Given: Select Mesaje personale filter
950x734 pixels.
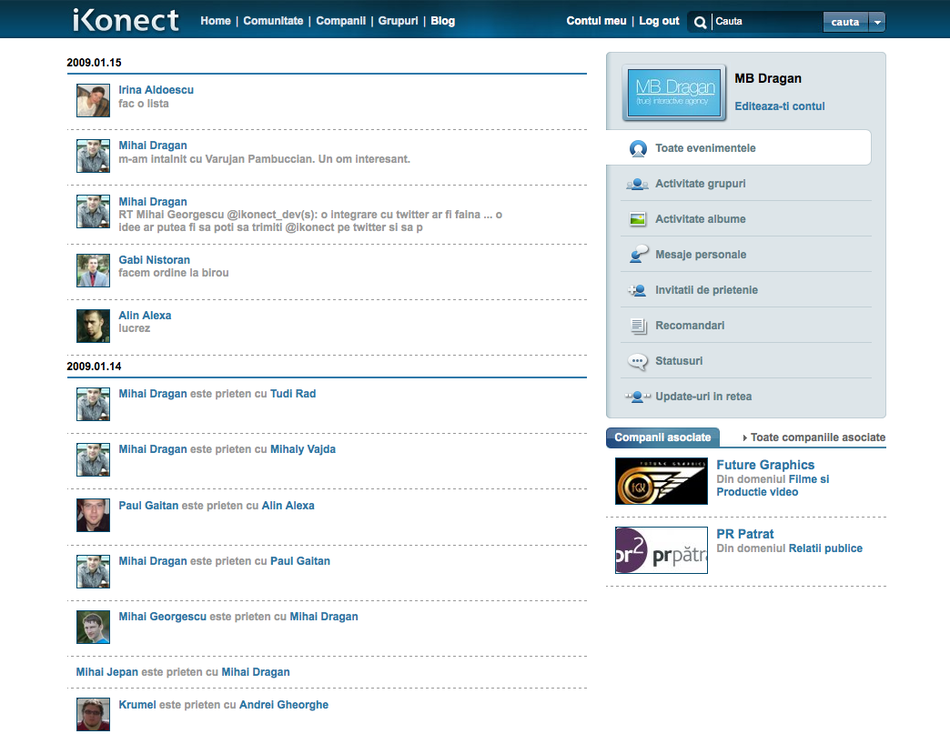Looking at the screenshot, I should pos(701,255).
